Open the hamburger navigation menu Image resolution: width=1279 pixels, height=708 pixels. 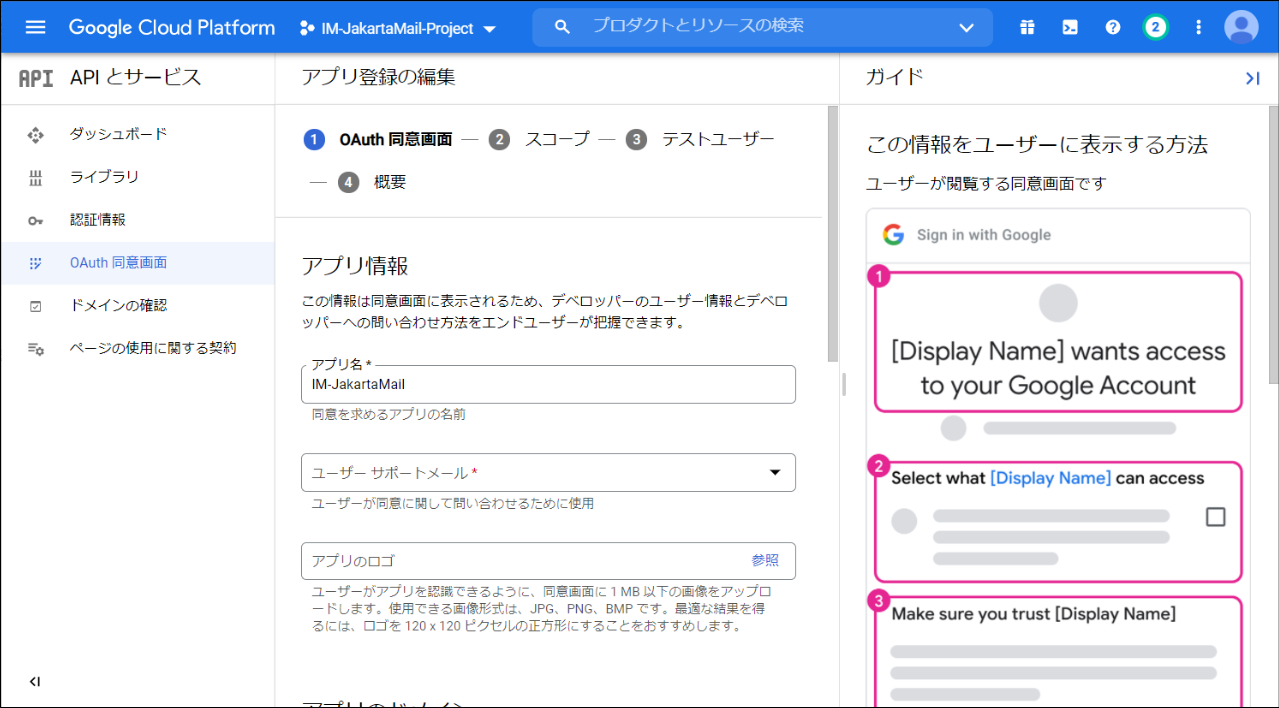(35, 27)
